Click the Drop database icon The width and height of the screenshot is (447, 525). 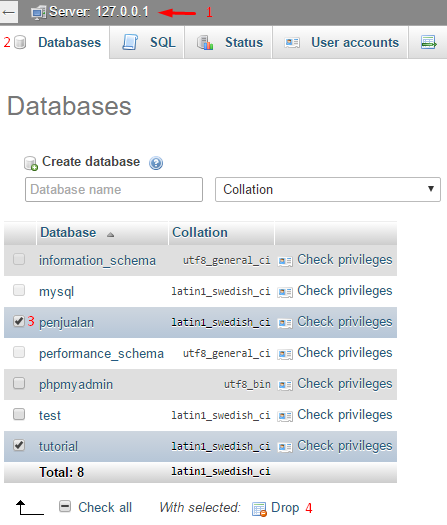coord(259,509)
